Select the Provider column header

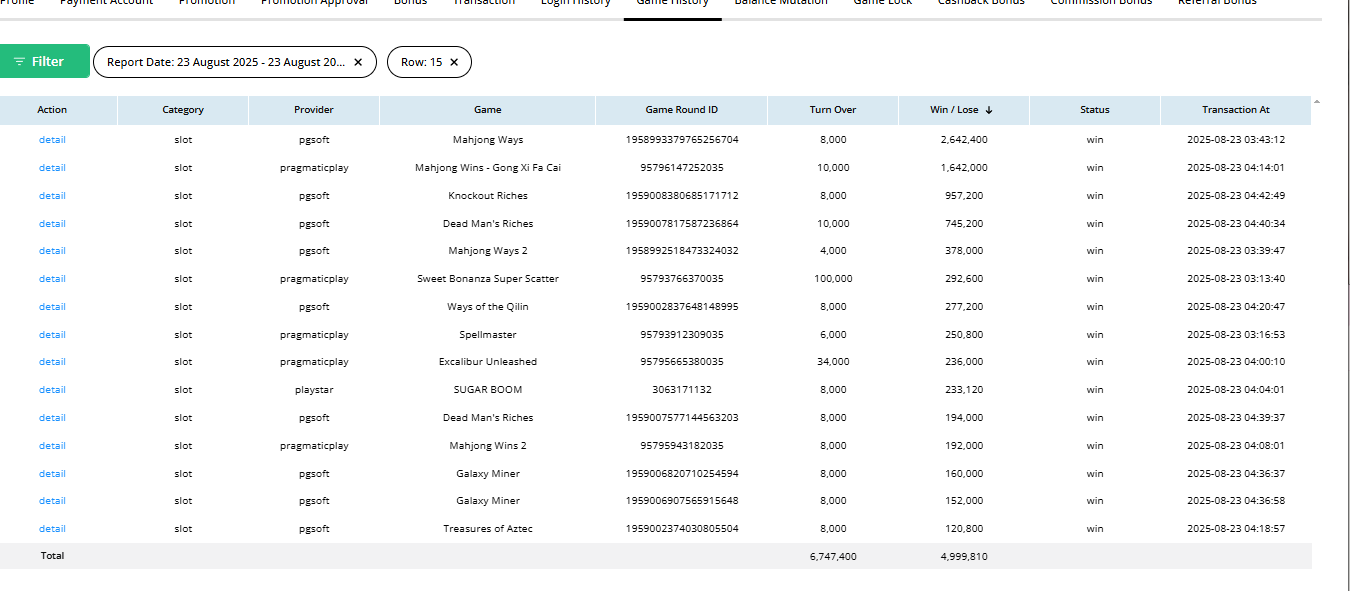click(x=314, y=110)
